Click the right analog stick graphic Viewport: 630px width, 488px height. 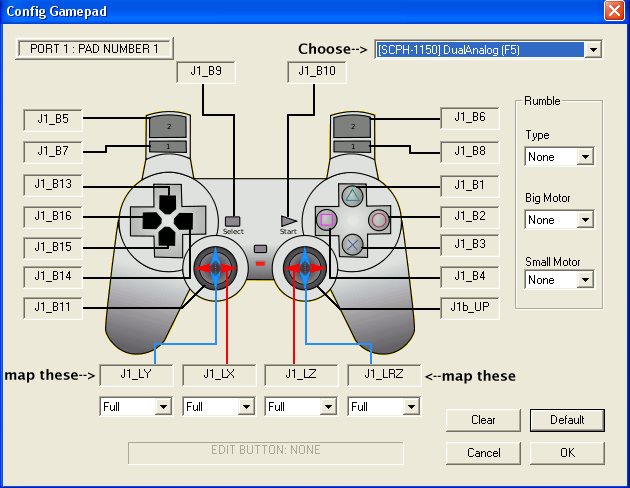coord(305,268)
